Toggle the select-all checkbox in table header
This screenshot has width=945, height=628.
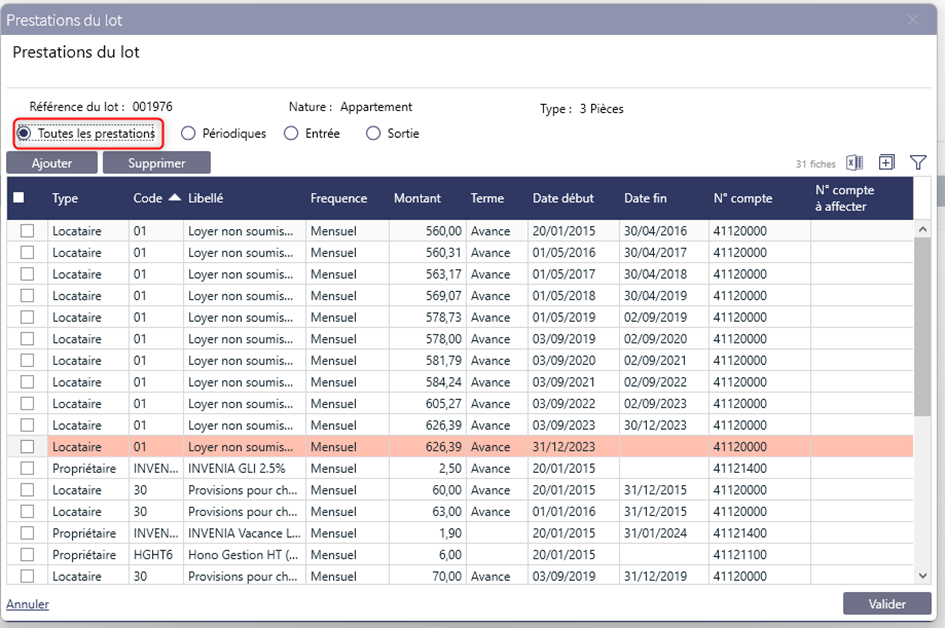[19, 198]
